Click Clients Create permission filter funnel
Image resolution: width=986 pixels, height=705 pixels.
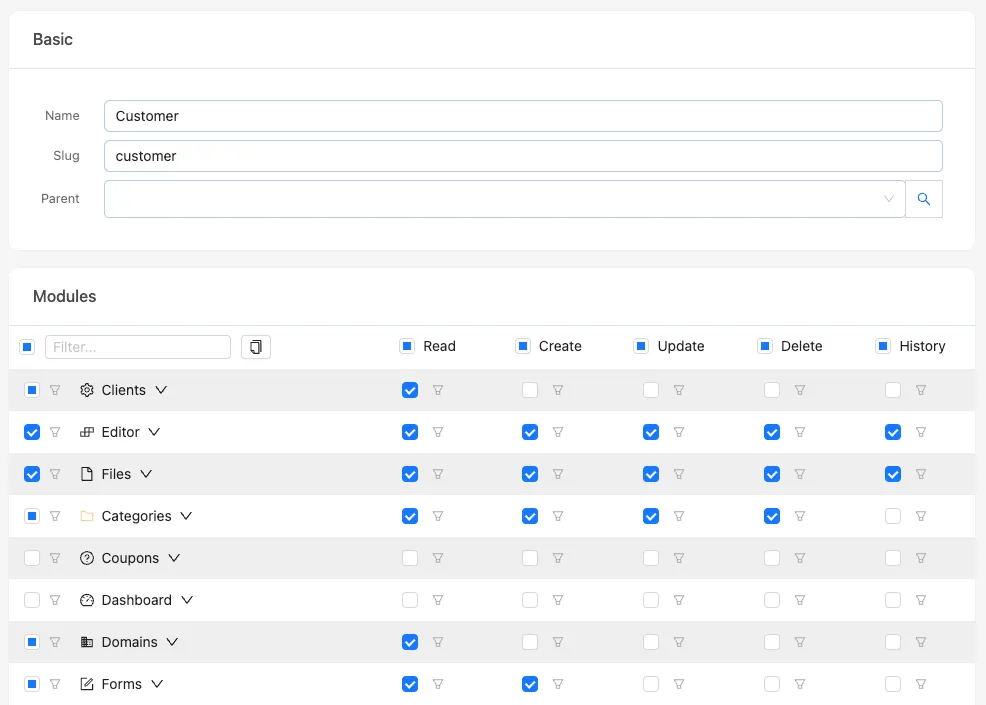[x=558, y=390]
